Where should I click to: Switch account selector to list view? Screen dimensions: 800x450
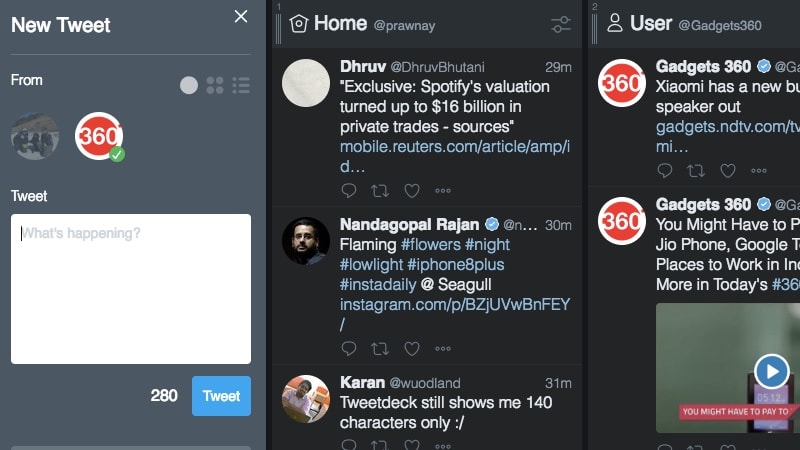coord(241,85)
